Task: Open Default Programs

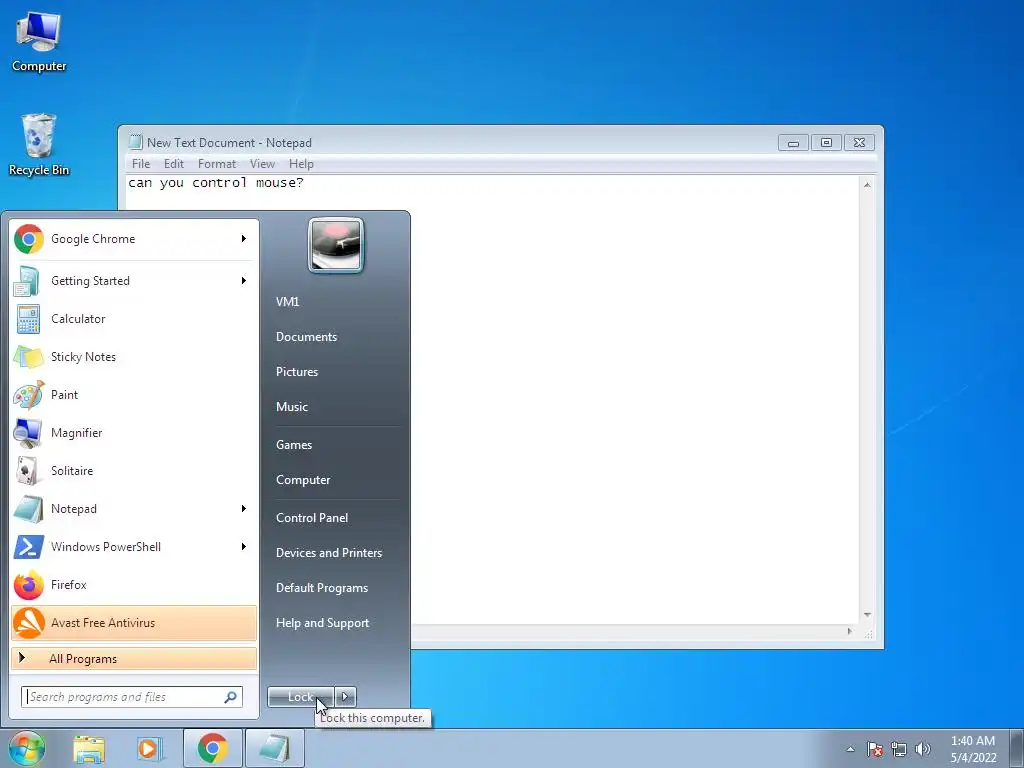Action: (x=322, y=588)
